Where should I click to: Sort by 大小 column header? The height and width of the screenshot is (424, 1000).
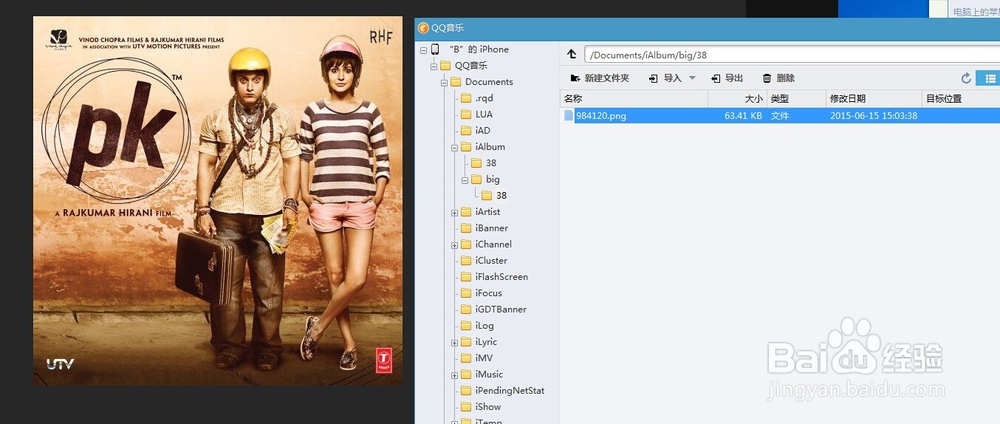737,98
